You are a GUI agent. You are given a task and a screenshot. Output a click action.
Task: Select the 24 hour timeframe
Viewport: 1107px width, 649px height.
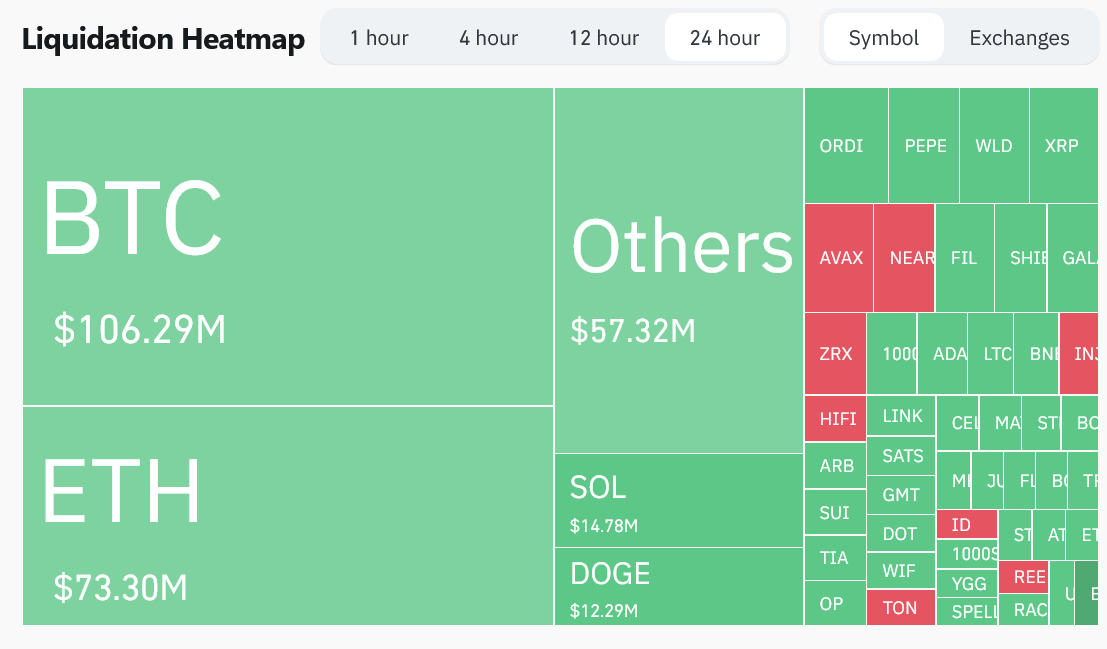(725, 38)
